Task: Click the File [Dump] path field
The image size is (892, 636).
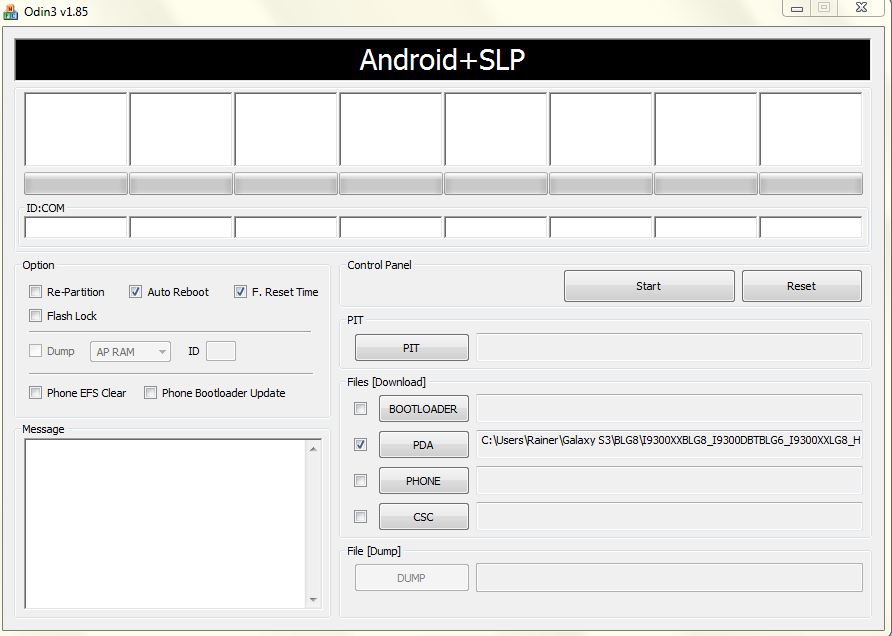Action: 669,577
